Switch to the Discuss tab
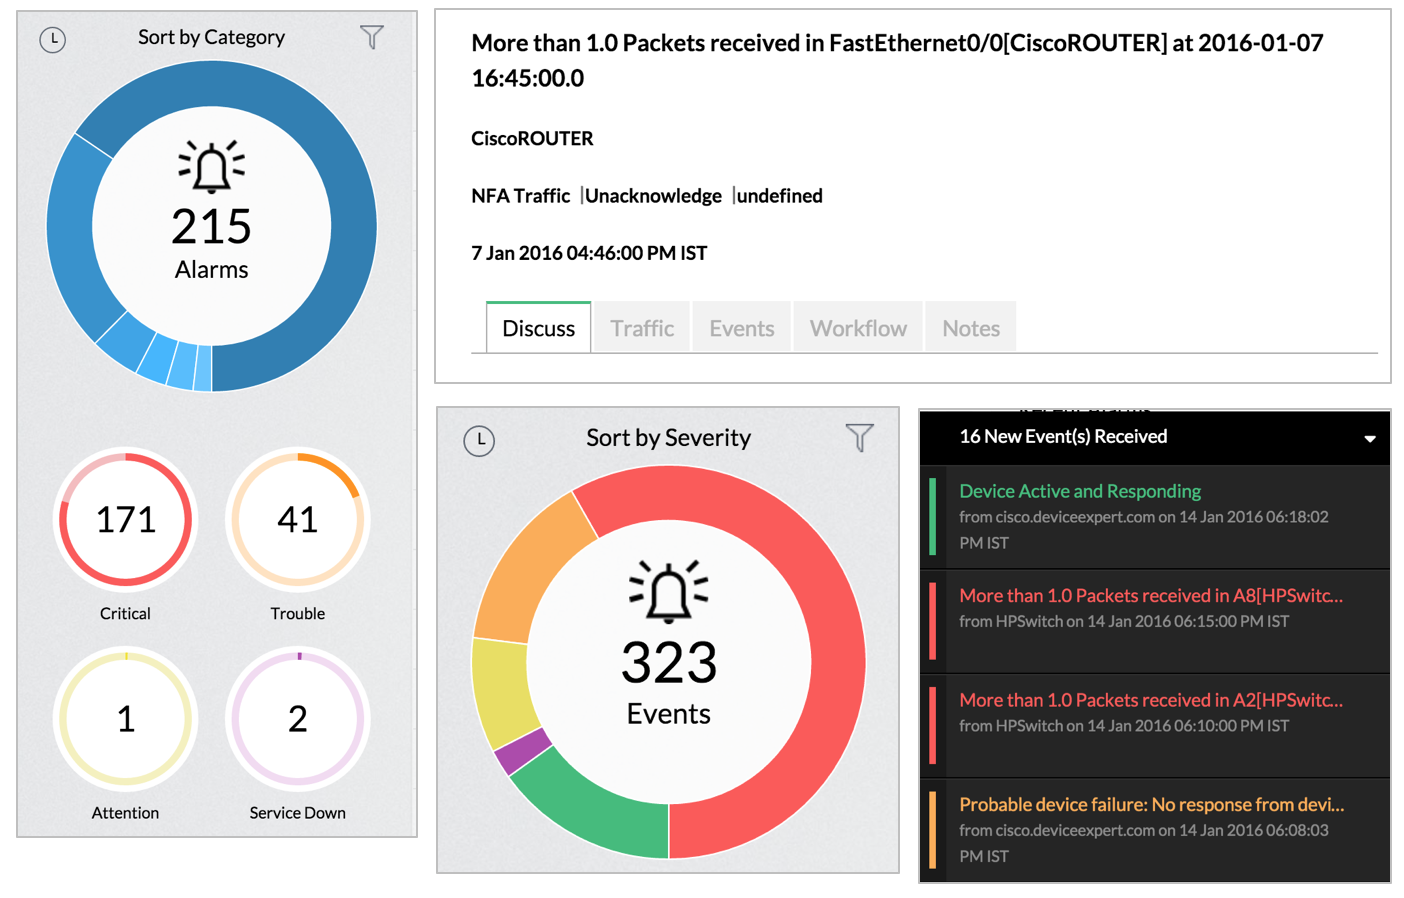 click(x=538, y=328)
